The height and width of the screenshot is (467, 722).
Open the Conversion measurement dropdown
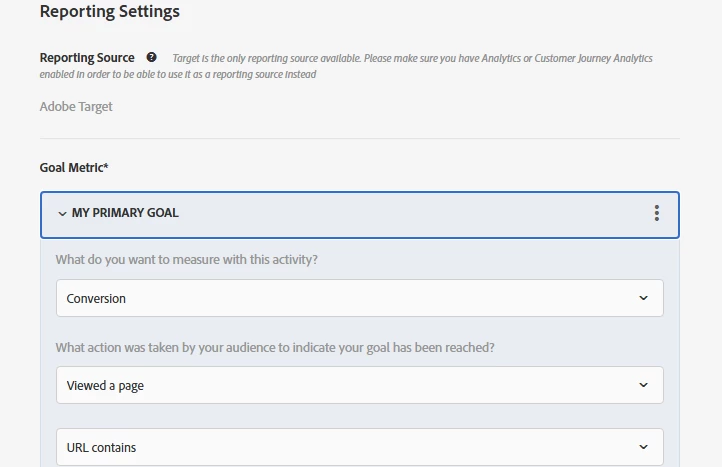pos(359,298)
